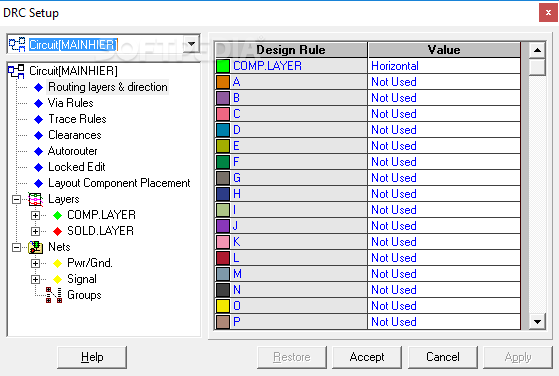Click the Circuit[MAINHIER] tree root icon
Image resolution: width=559 pixels, height=376 pixels.
16,71
